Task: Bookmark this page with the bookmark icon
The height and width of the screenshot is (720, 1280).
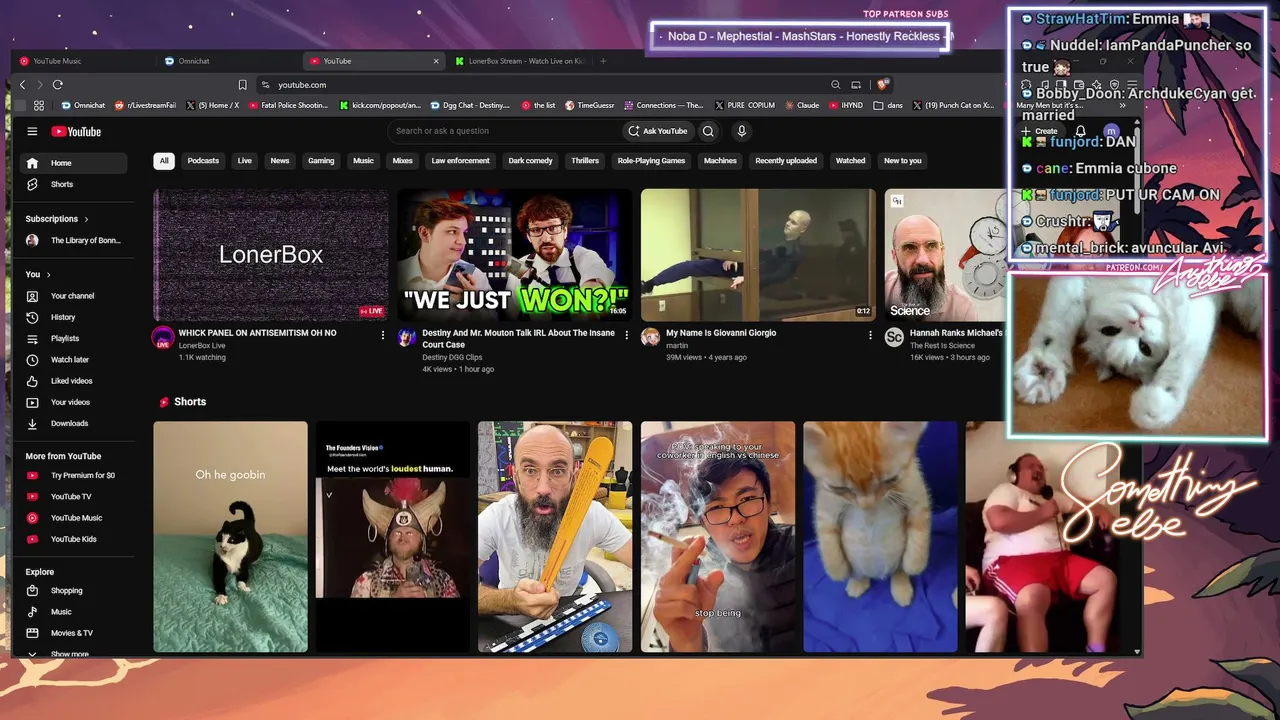Action: 242,85
